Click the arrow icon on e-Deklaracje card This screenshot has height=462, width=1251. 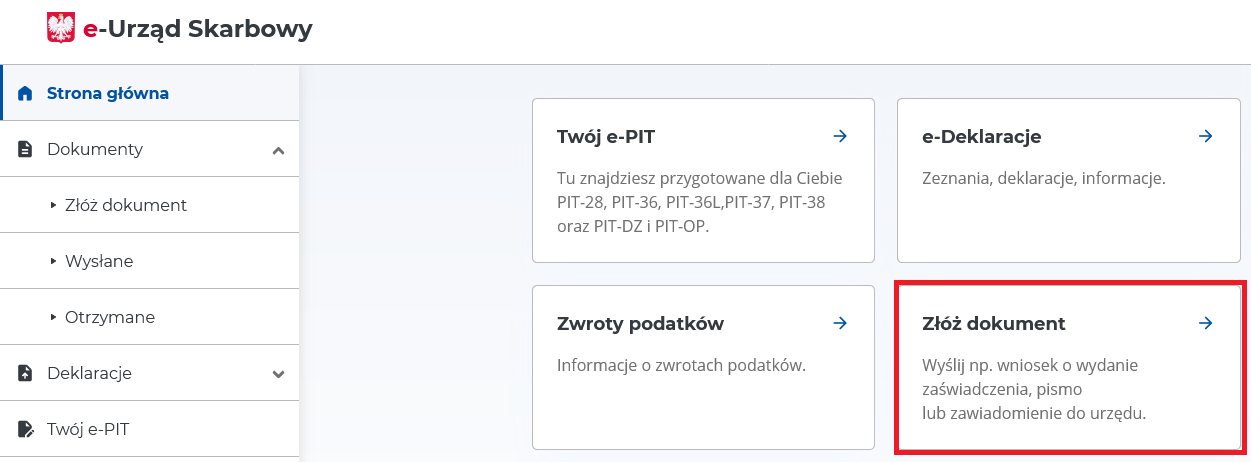coord(1205,136)
